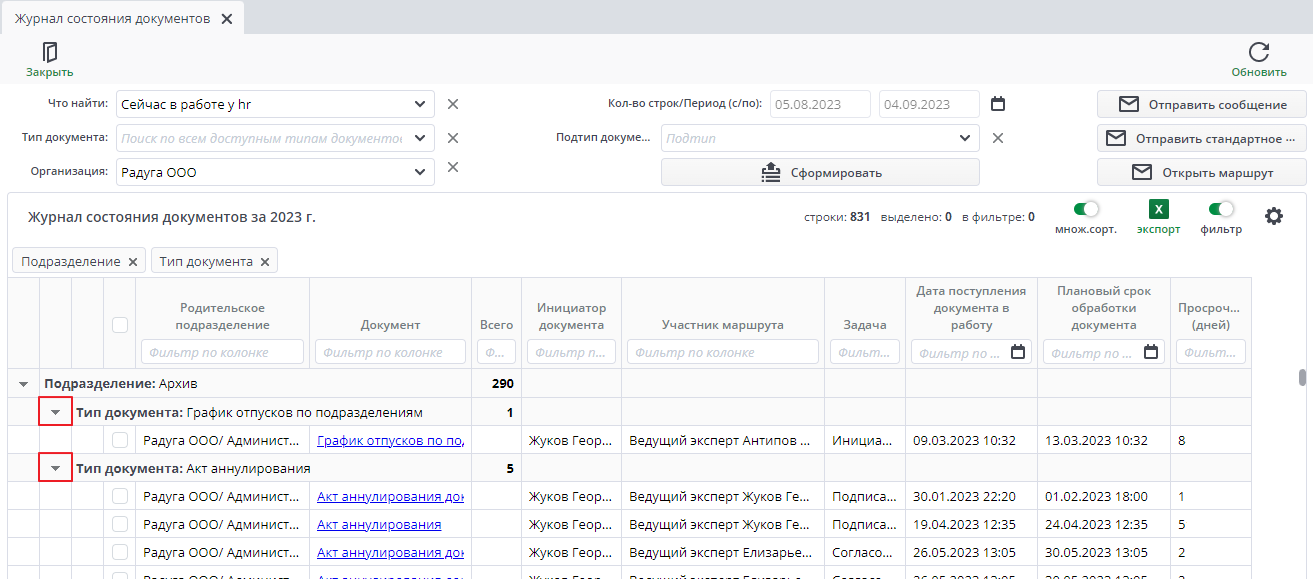Open calendar in Плановый срок column filter

1151,352
